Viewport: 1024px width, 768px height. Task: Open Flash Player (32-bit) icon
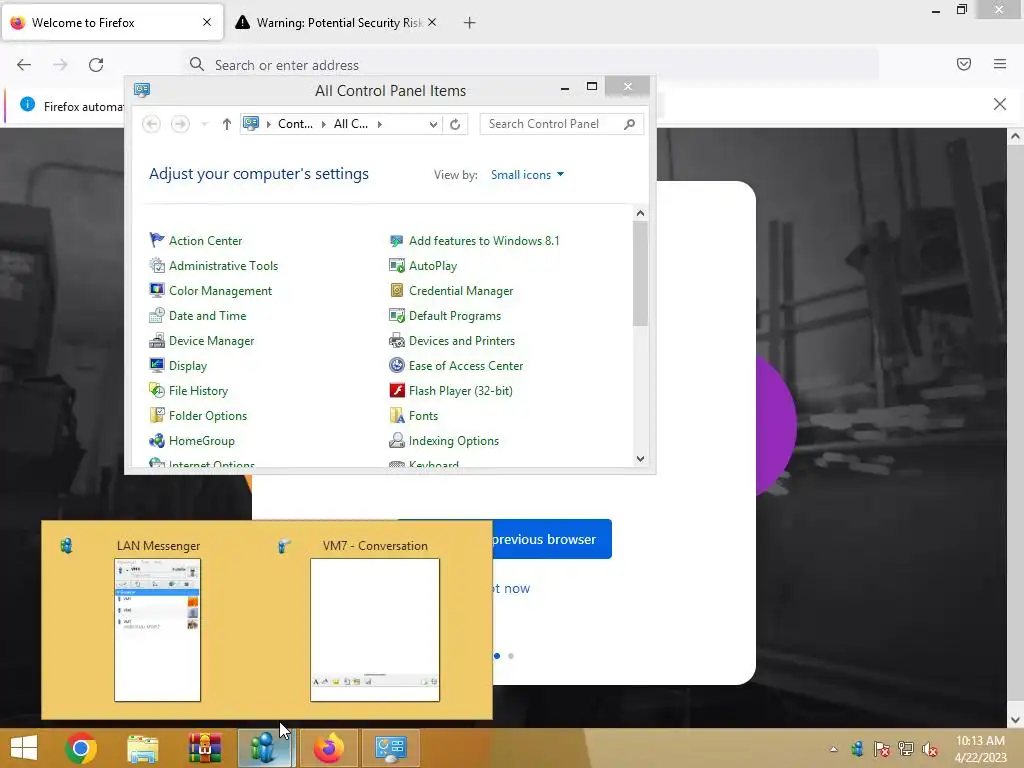coord(396,391)
